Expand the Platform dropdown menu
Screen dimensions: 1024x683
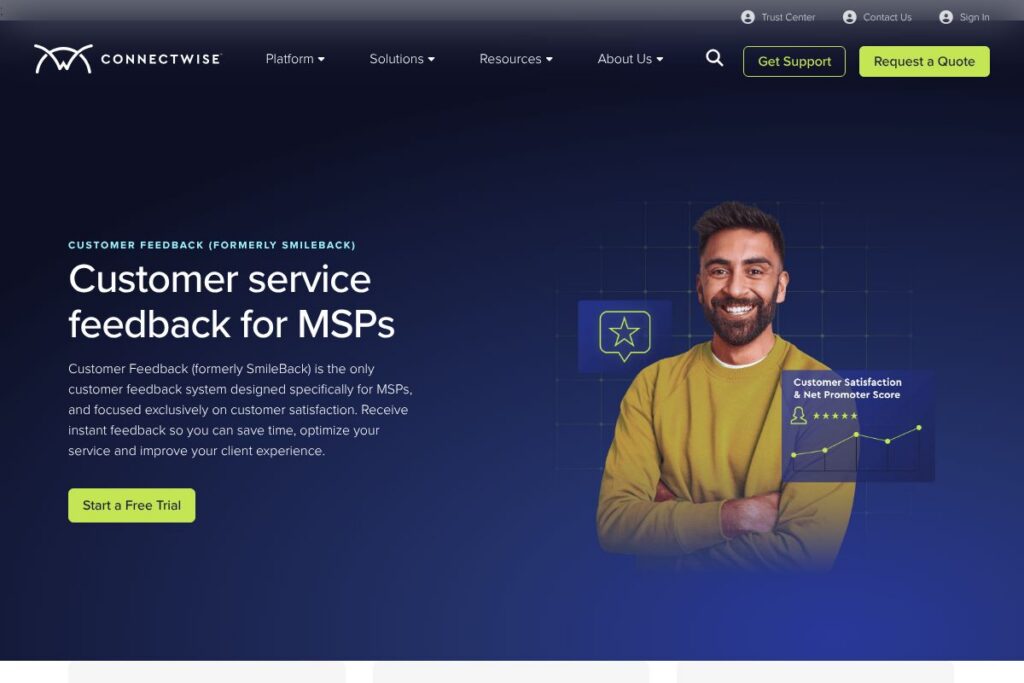pos(295,59)
